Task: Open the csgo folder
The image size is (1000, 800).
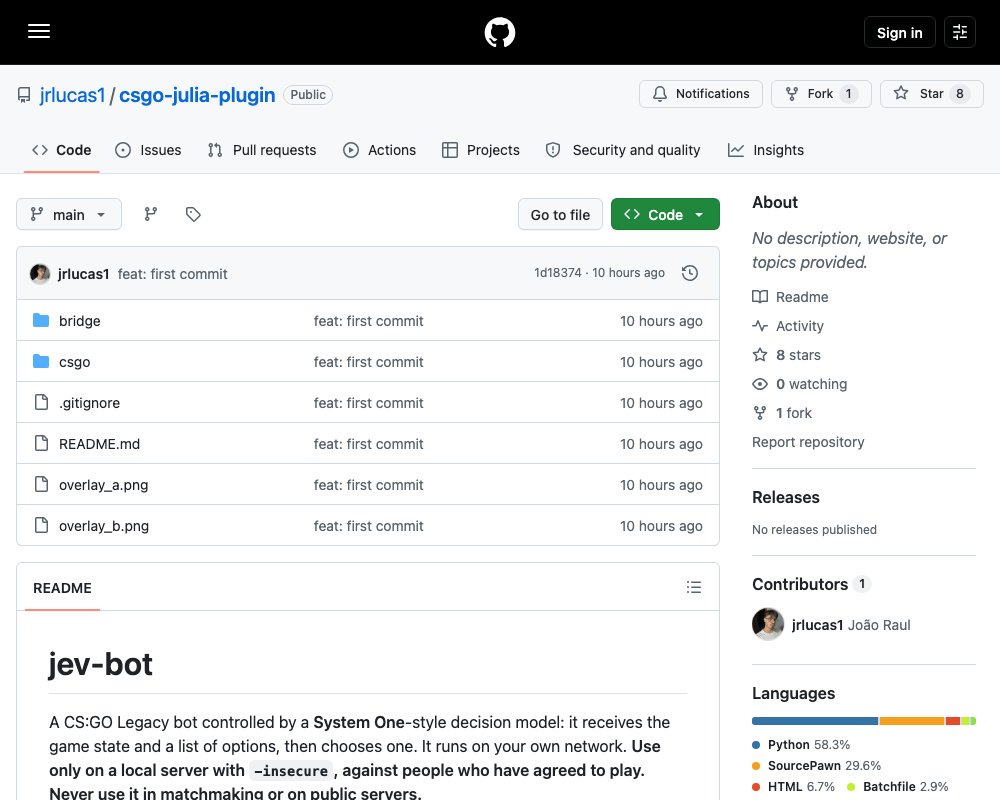Action: [75, 362]
